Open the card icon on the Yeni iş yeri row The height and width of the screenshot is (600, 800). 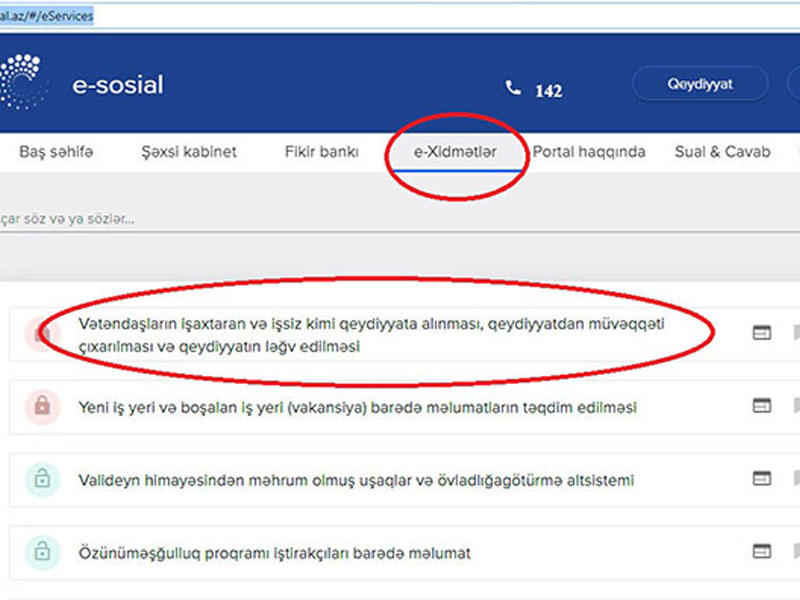762,406
